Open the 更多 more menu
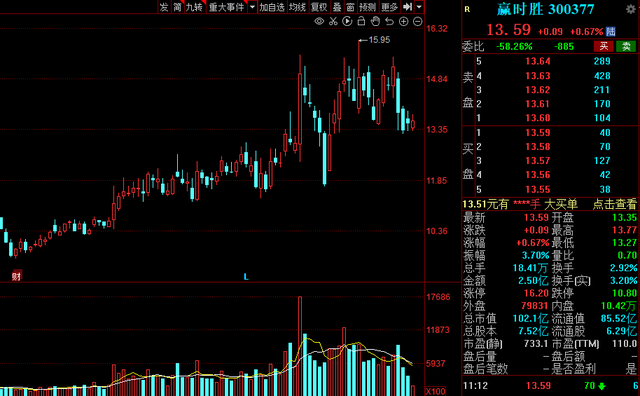Viewport: 640px width, 396px height. 389,7
